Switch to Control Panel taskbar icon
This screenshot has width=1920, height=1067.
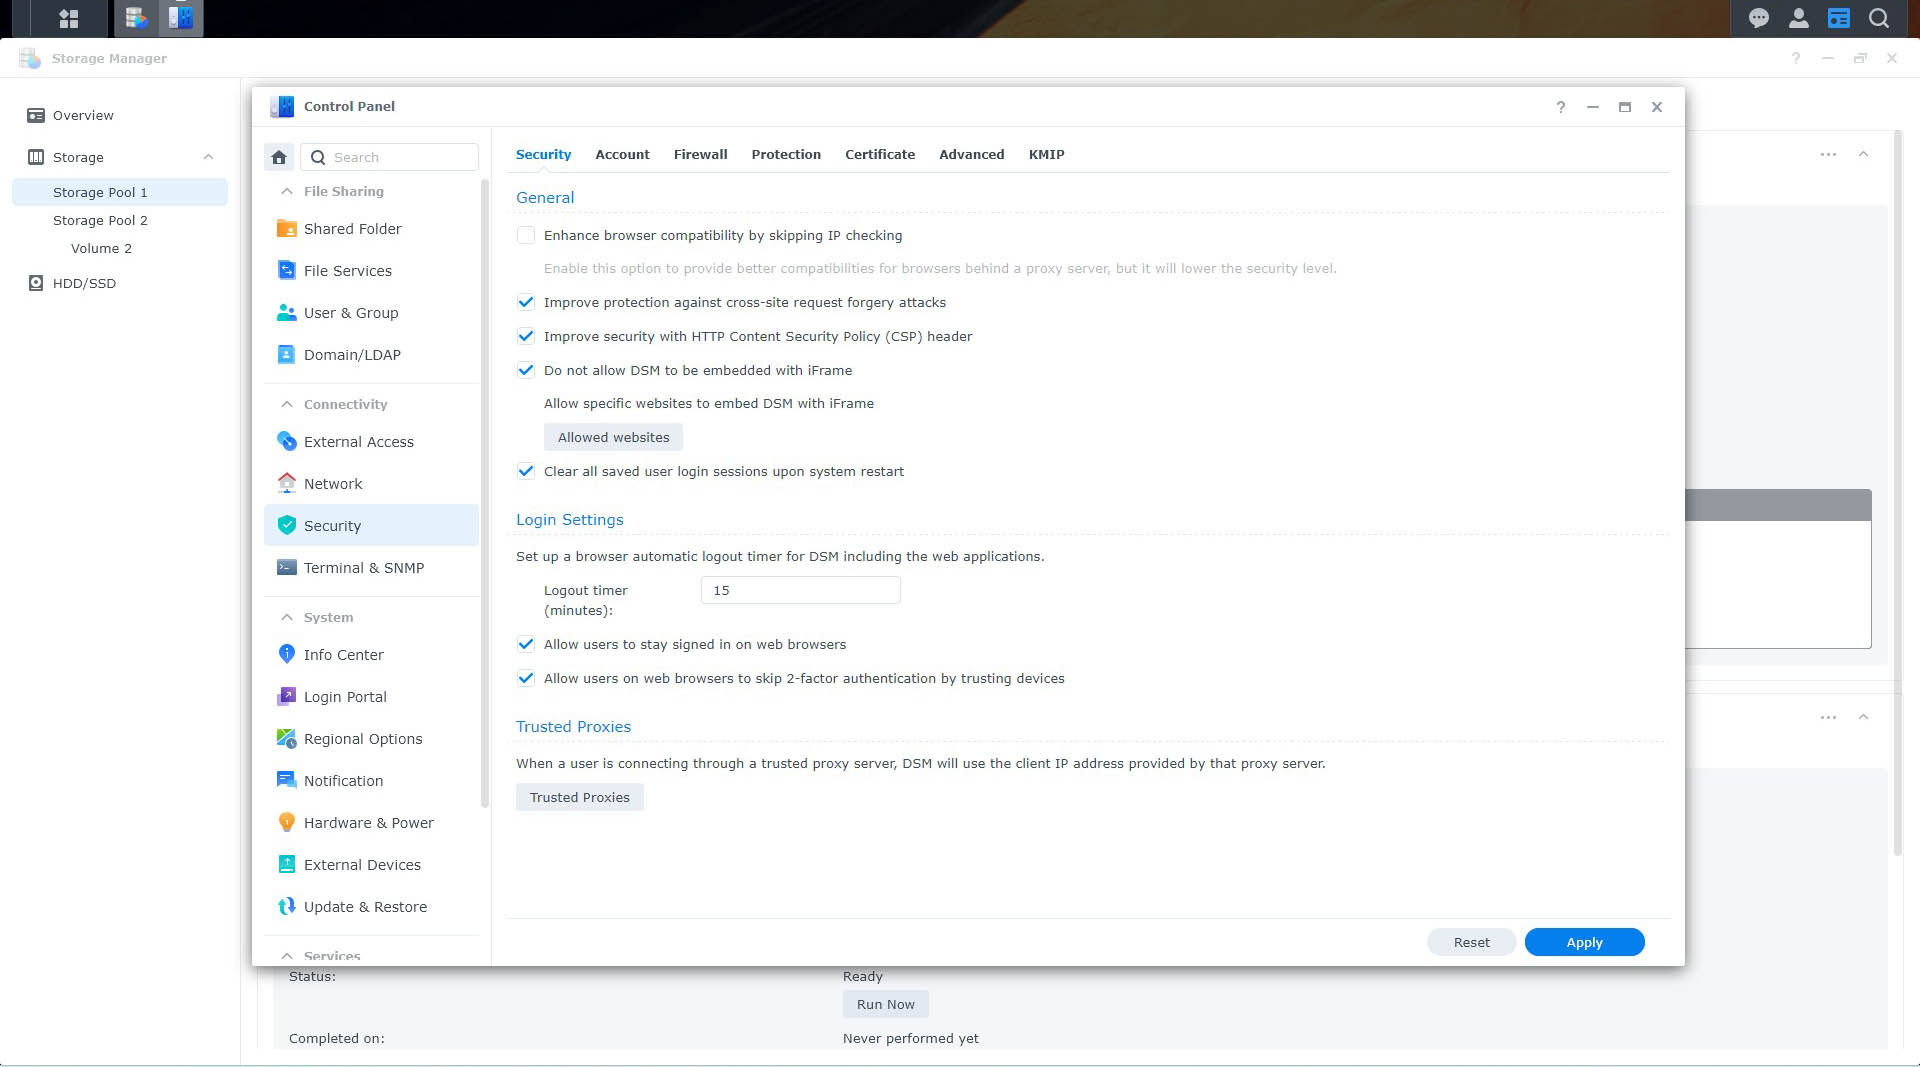pyautogui.click(x=181, y=18)
